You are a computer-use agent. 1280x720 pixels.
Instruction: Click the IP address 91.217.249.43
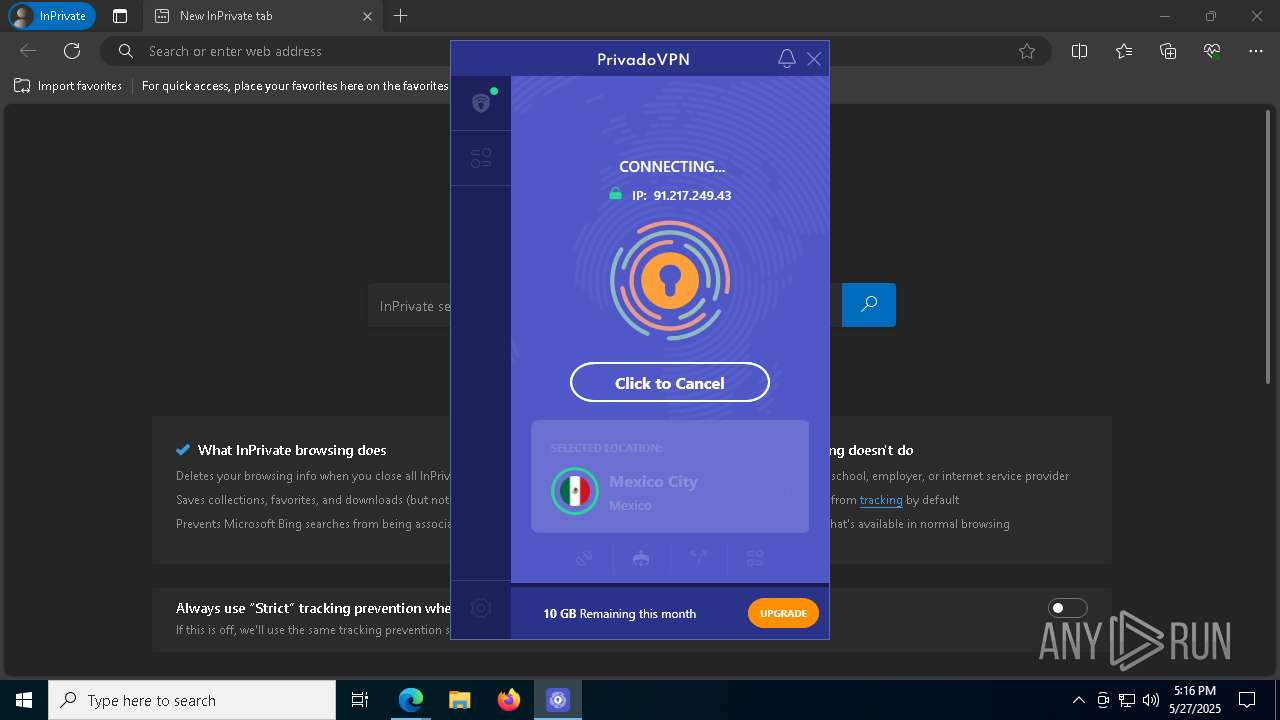click(692, 195)
